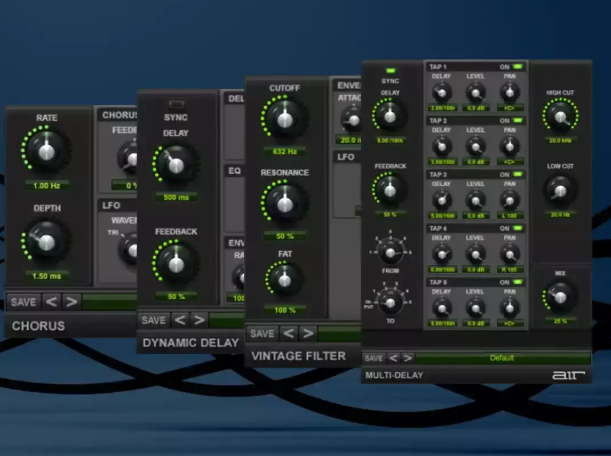Click the Vintage Filter Cutoff knob
This screenshot has height=456, width=611.
click(284, 120)
